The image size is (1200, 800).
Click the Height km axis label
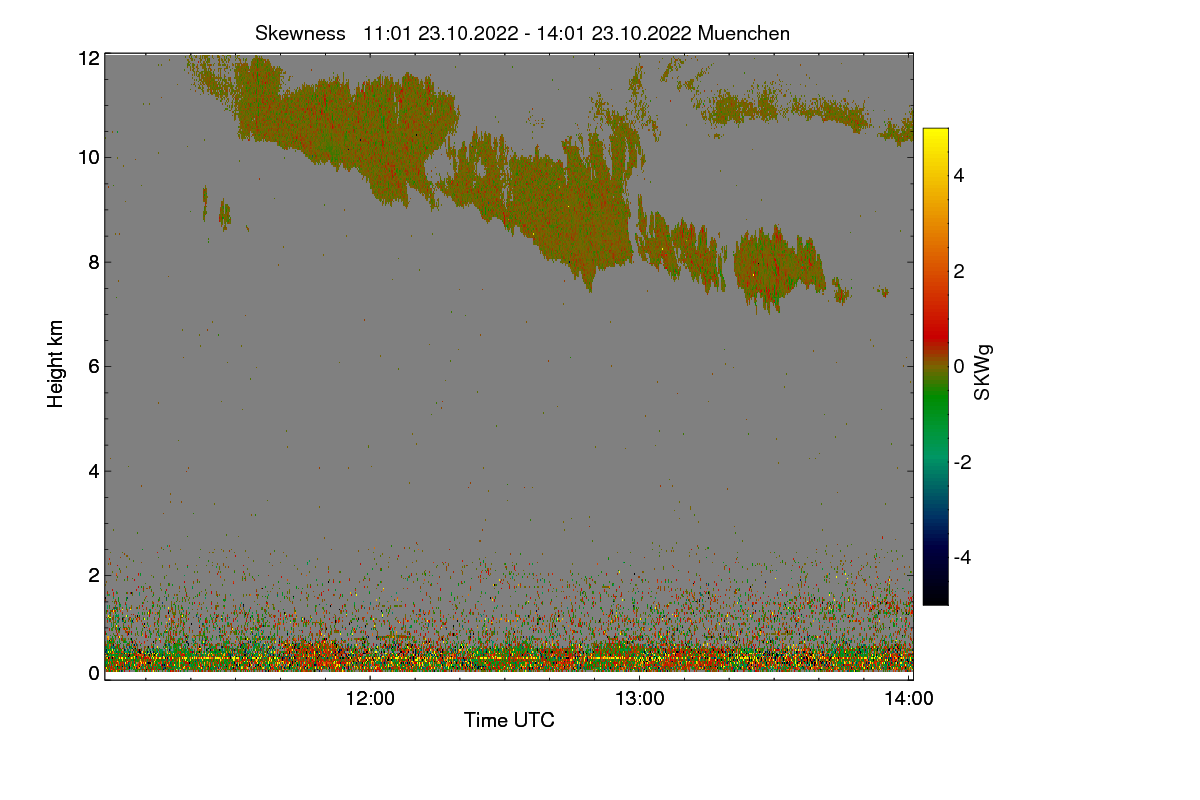[x=56, y=364]
